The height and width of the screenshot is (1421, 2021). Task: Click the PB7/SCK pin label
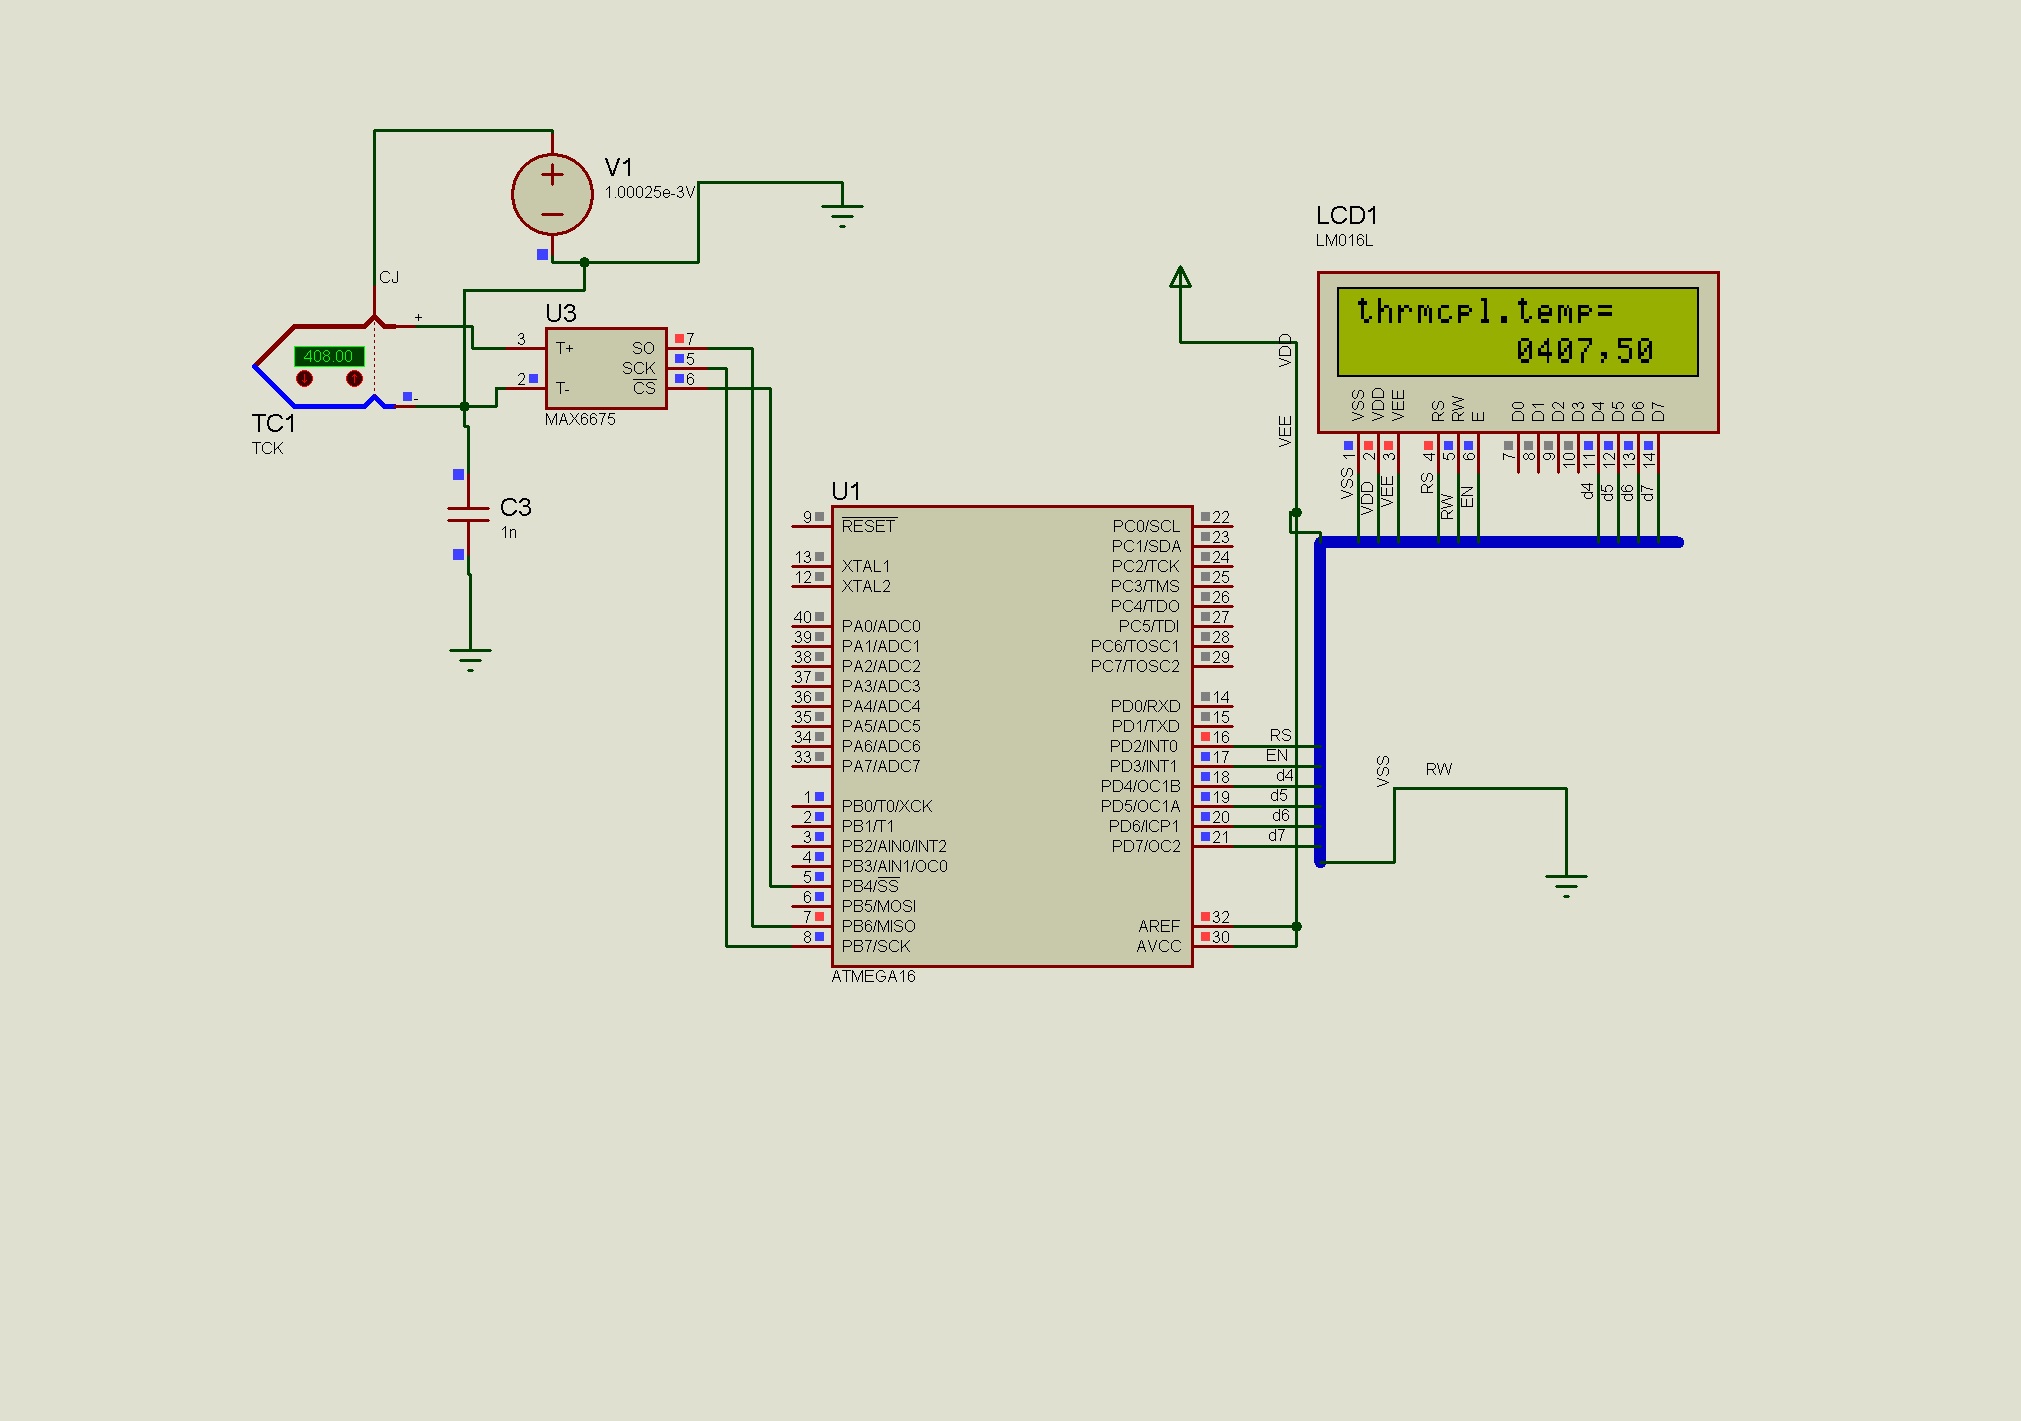tap(876, 946)
